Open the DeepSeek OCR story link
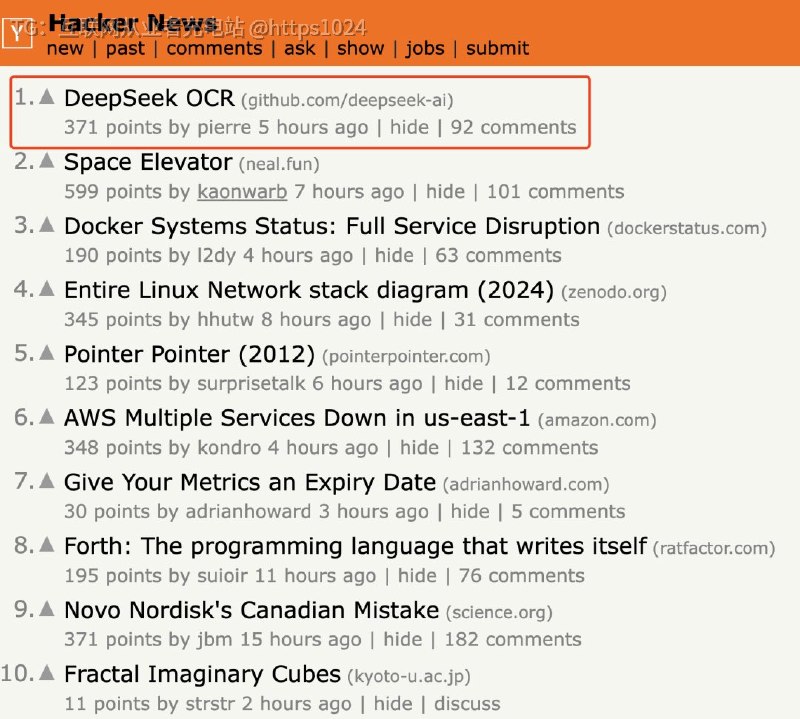Viewport: 800px width, 719px height. (149, 98)
